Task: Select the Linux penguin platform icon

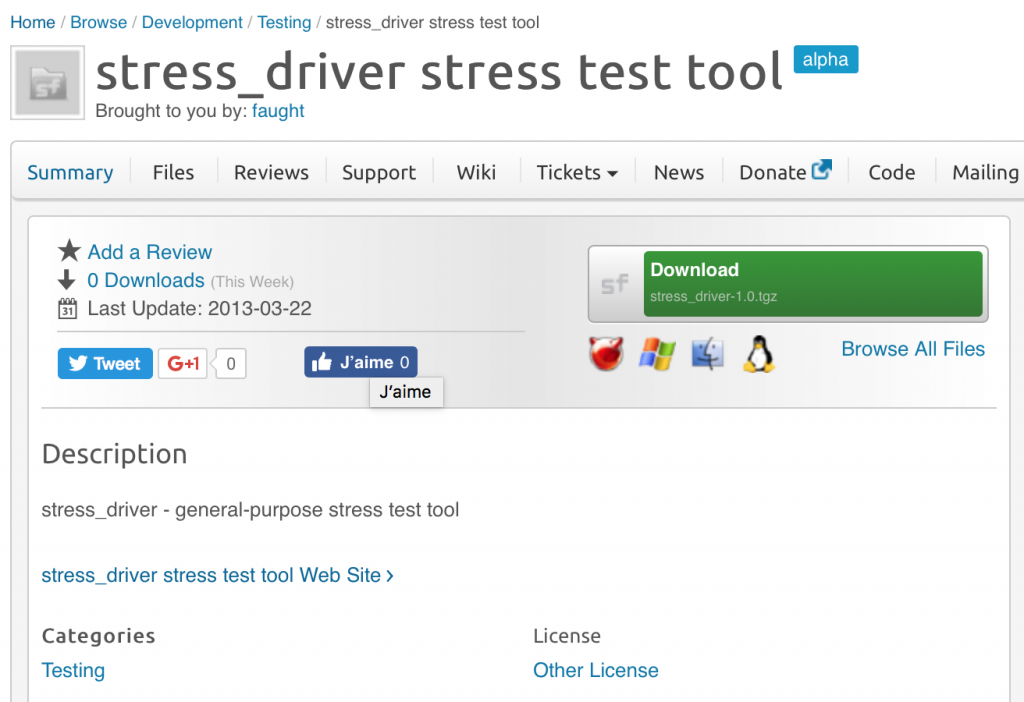Action: [x=758, y=353]
